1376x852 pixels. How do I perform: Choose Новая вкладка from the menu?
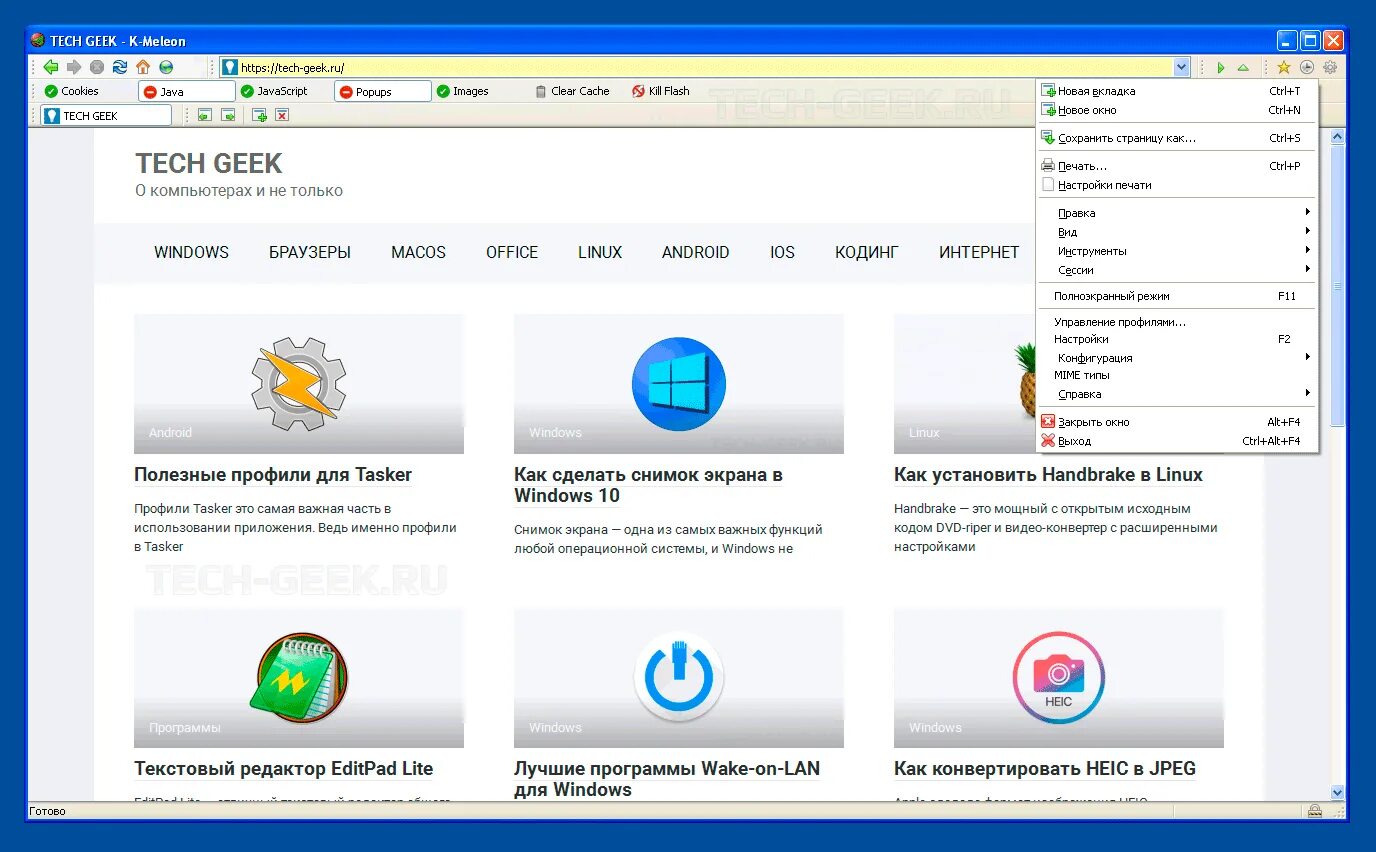click(1177, 91)
